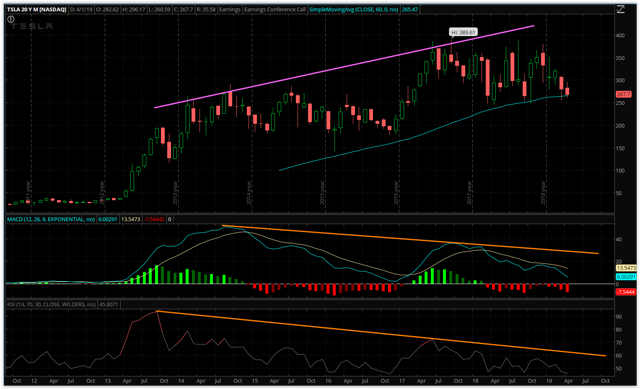The width and height of the screenshot is (640, 389).
Task: Open the MACD (12, 26, 9, EXPONENTIAL, no) study label
Action: coord(51,219)
